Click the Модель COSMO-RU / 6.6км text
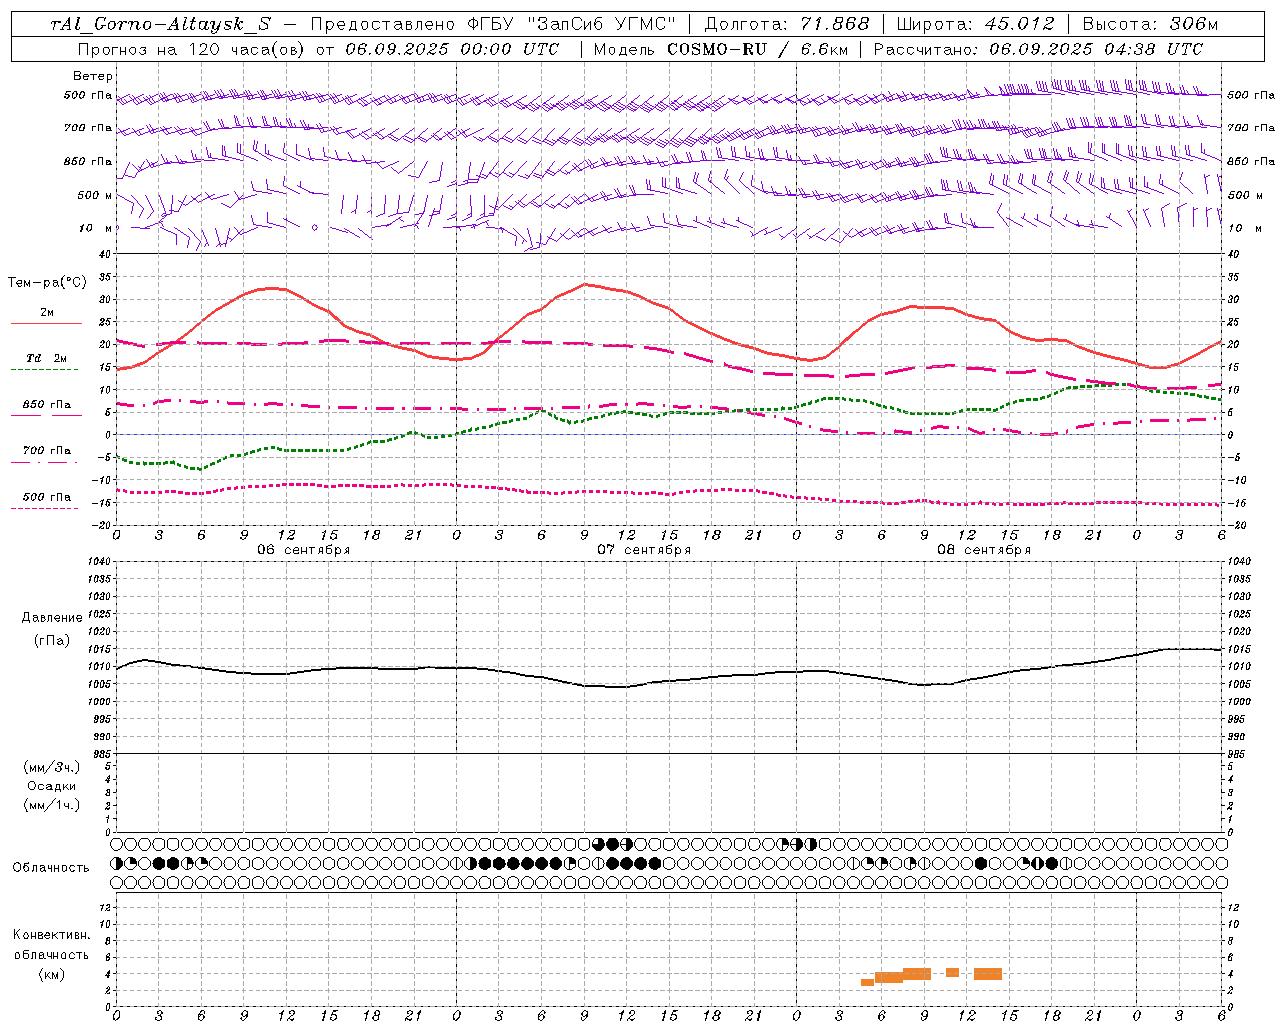 tap(722, 49)
